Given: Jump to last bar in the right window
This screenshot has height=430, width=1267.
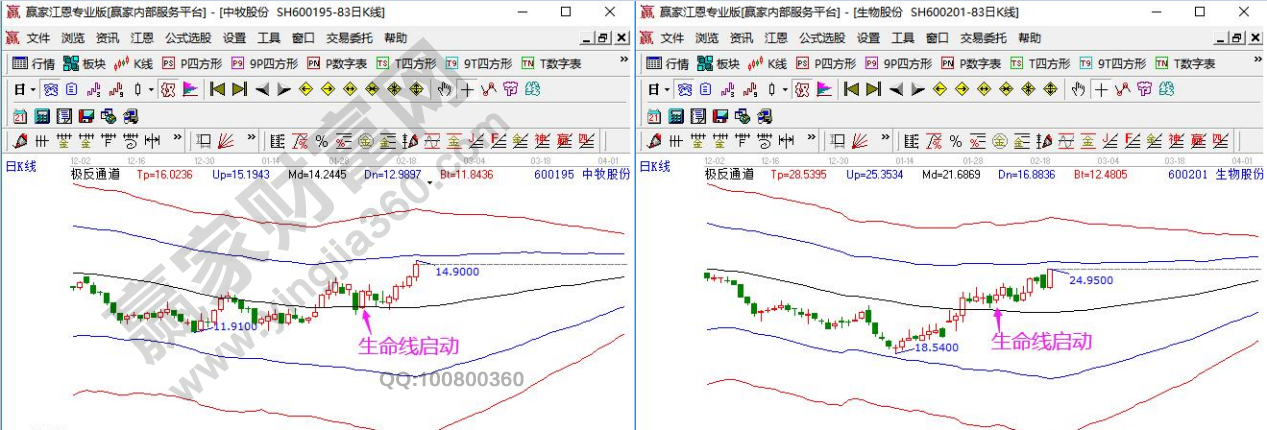Looking at the screenshot, I should [872, 89].
